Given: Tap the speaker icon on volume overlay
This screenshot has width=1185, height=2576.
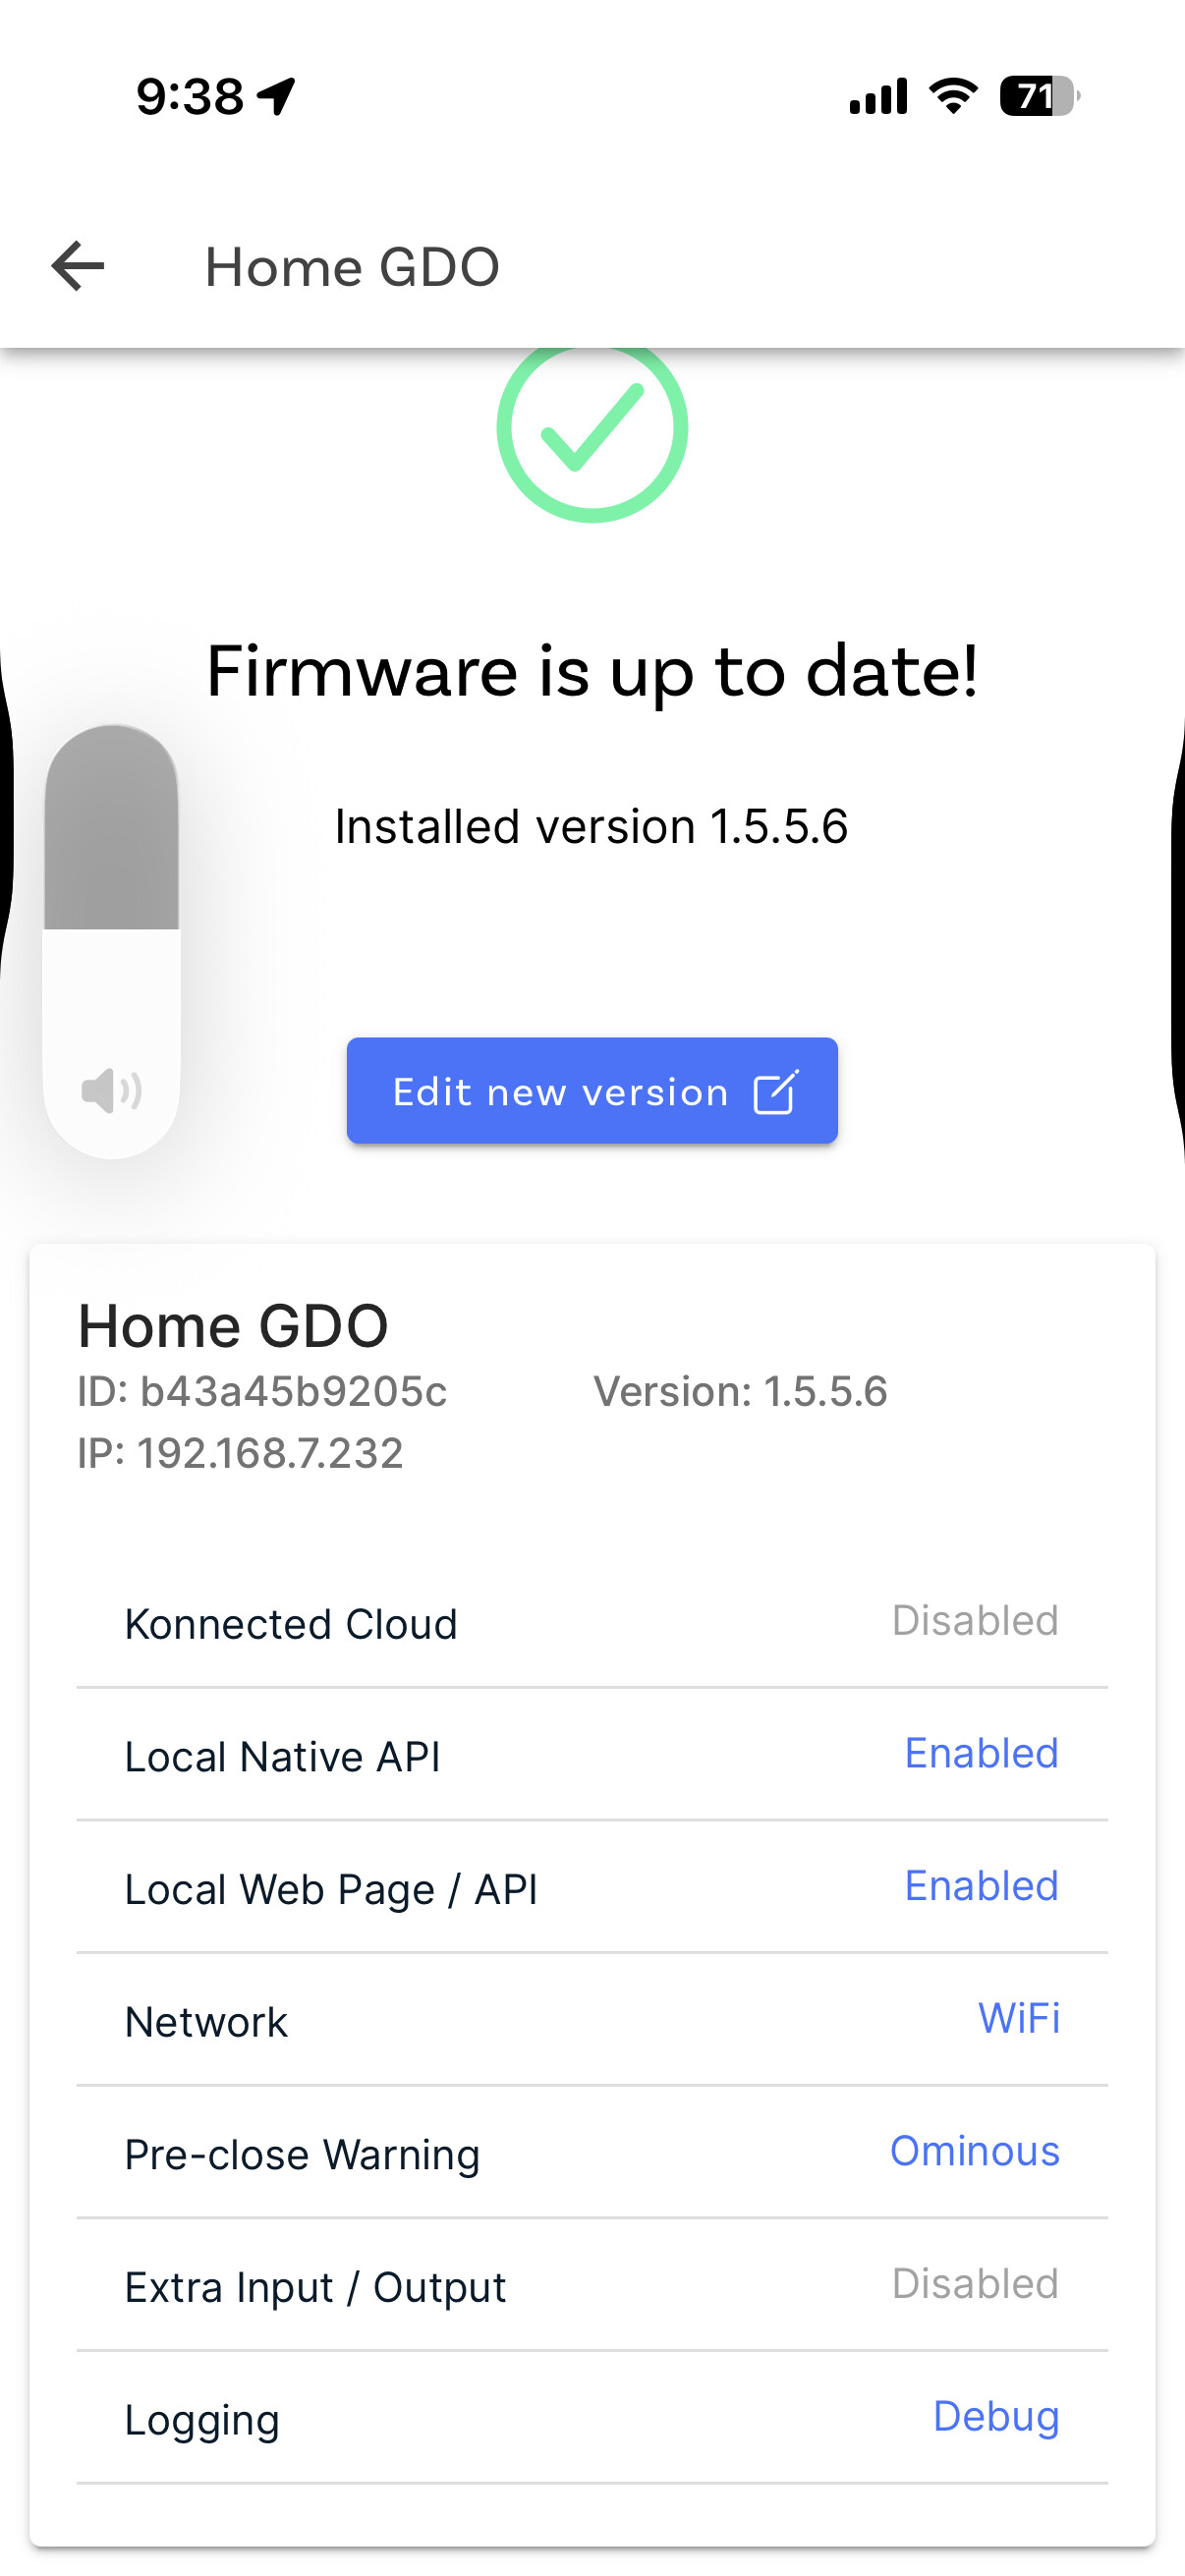Looking at the screenshot, I should pos(111,1089).
